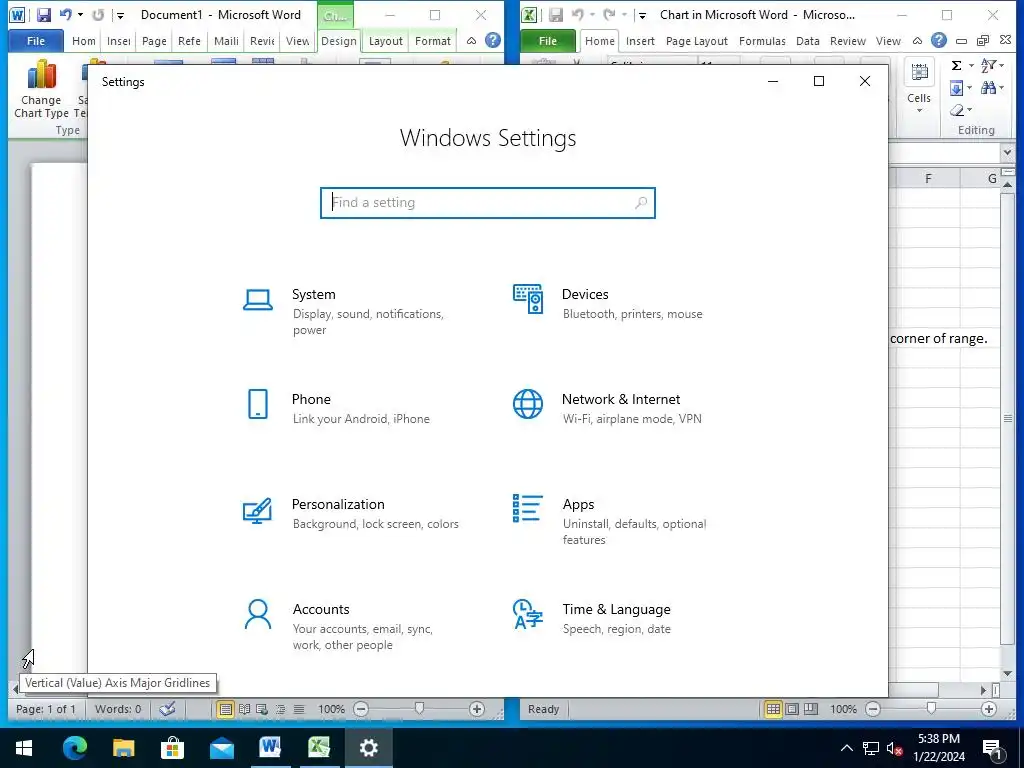Click Clear eraser icon in Excel
Screen dimensions: 1024x768
click(x=957, y=110)
